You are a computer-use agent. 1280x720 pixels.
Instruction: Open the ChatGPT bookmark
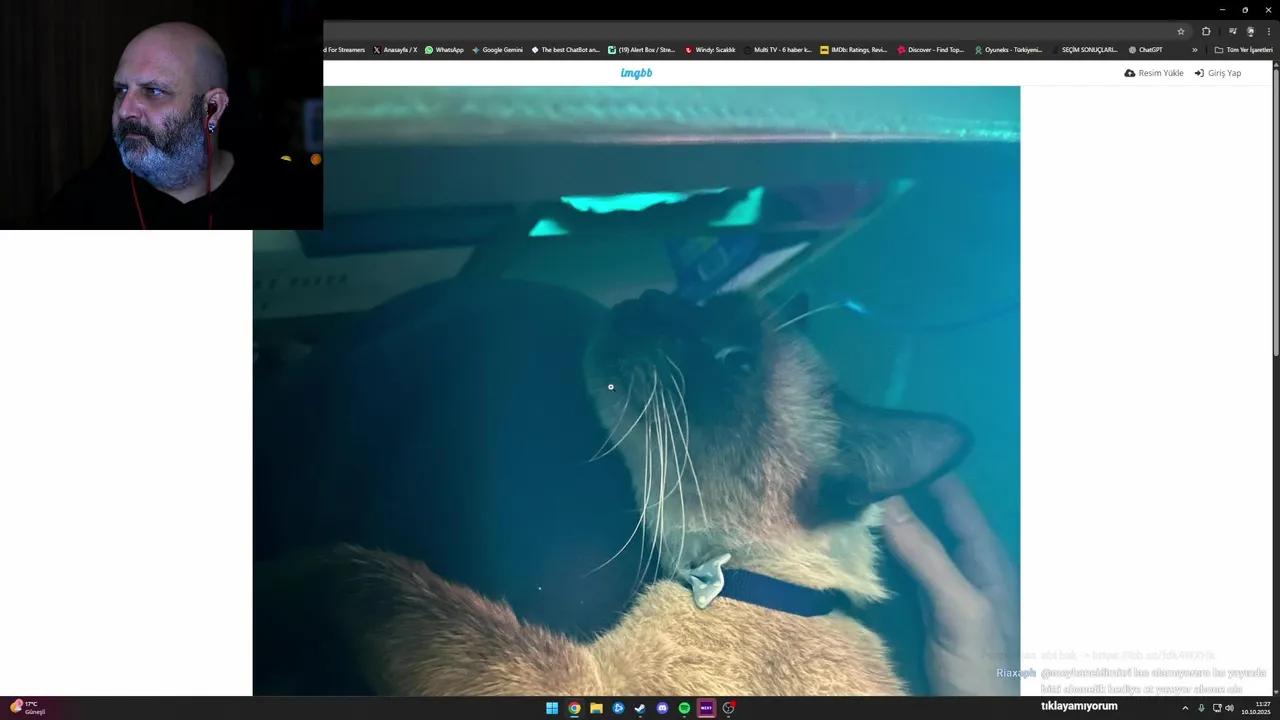click(1145, 50)
